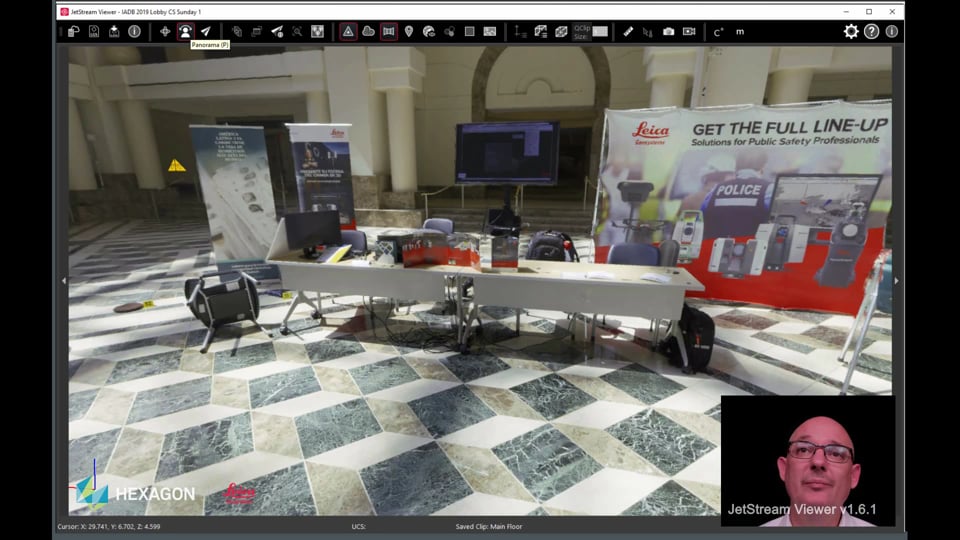Start video recording with the camcorder icon
Viewport: 960px width, 540px height.
(x=689, y=31)
